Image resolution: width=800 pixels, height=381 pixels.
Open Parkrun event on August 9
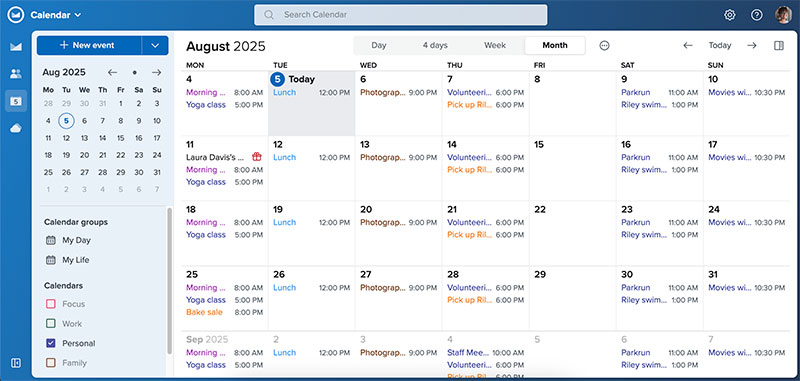click(659, 93)
